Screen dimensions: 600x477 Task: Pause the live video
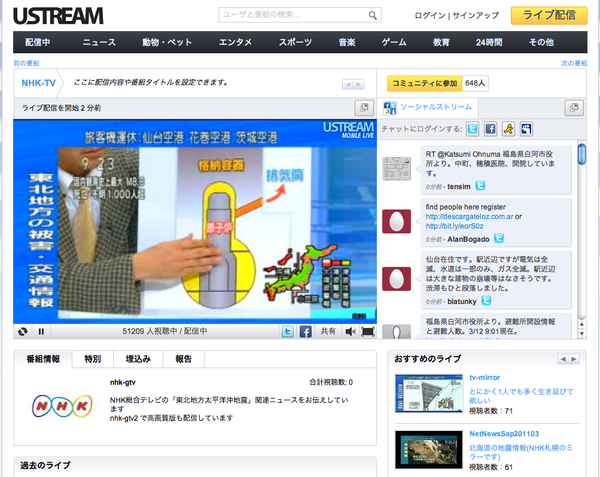tap(41, 331)
